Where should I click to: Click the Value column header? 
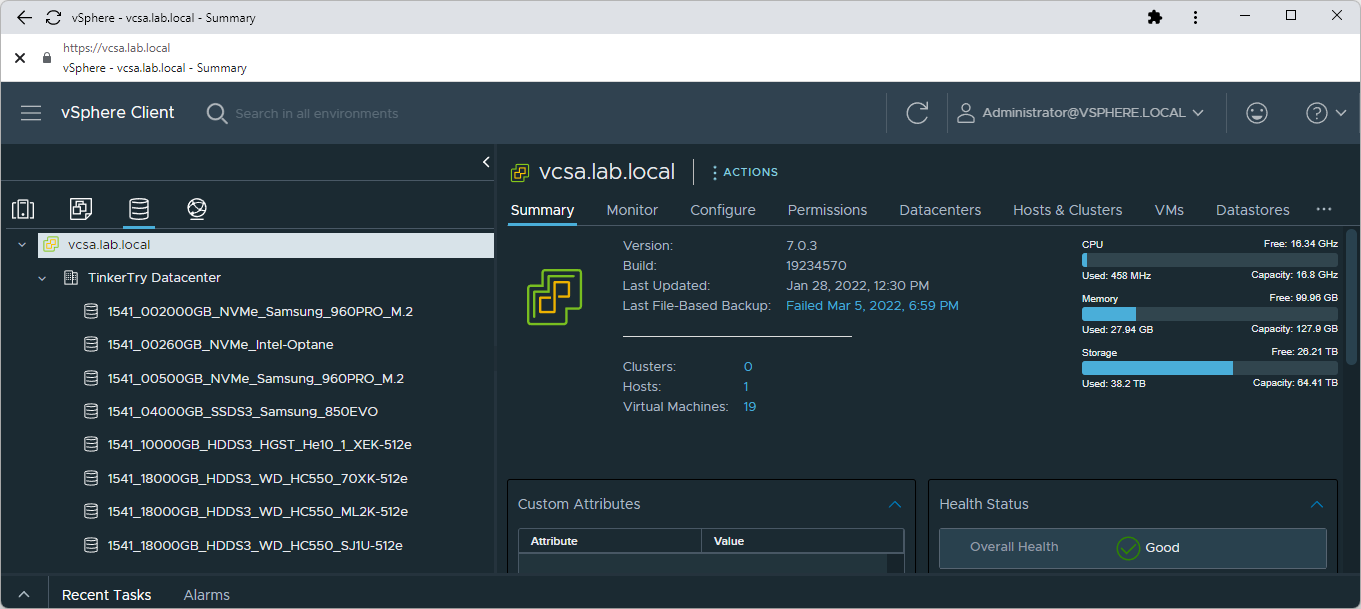point(803,541)
